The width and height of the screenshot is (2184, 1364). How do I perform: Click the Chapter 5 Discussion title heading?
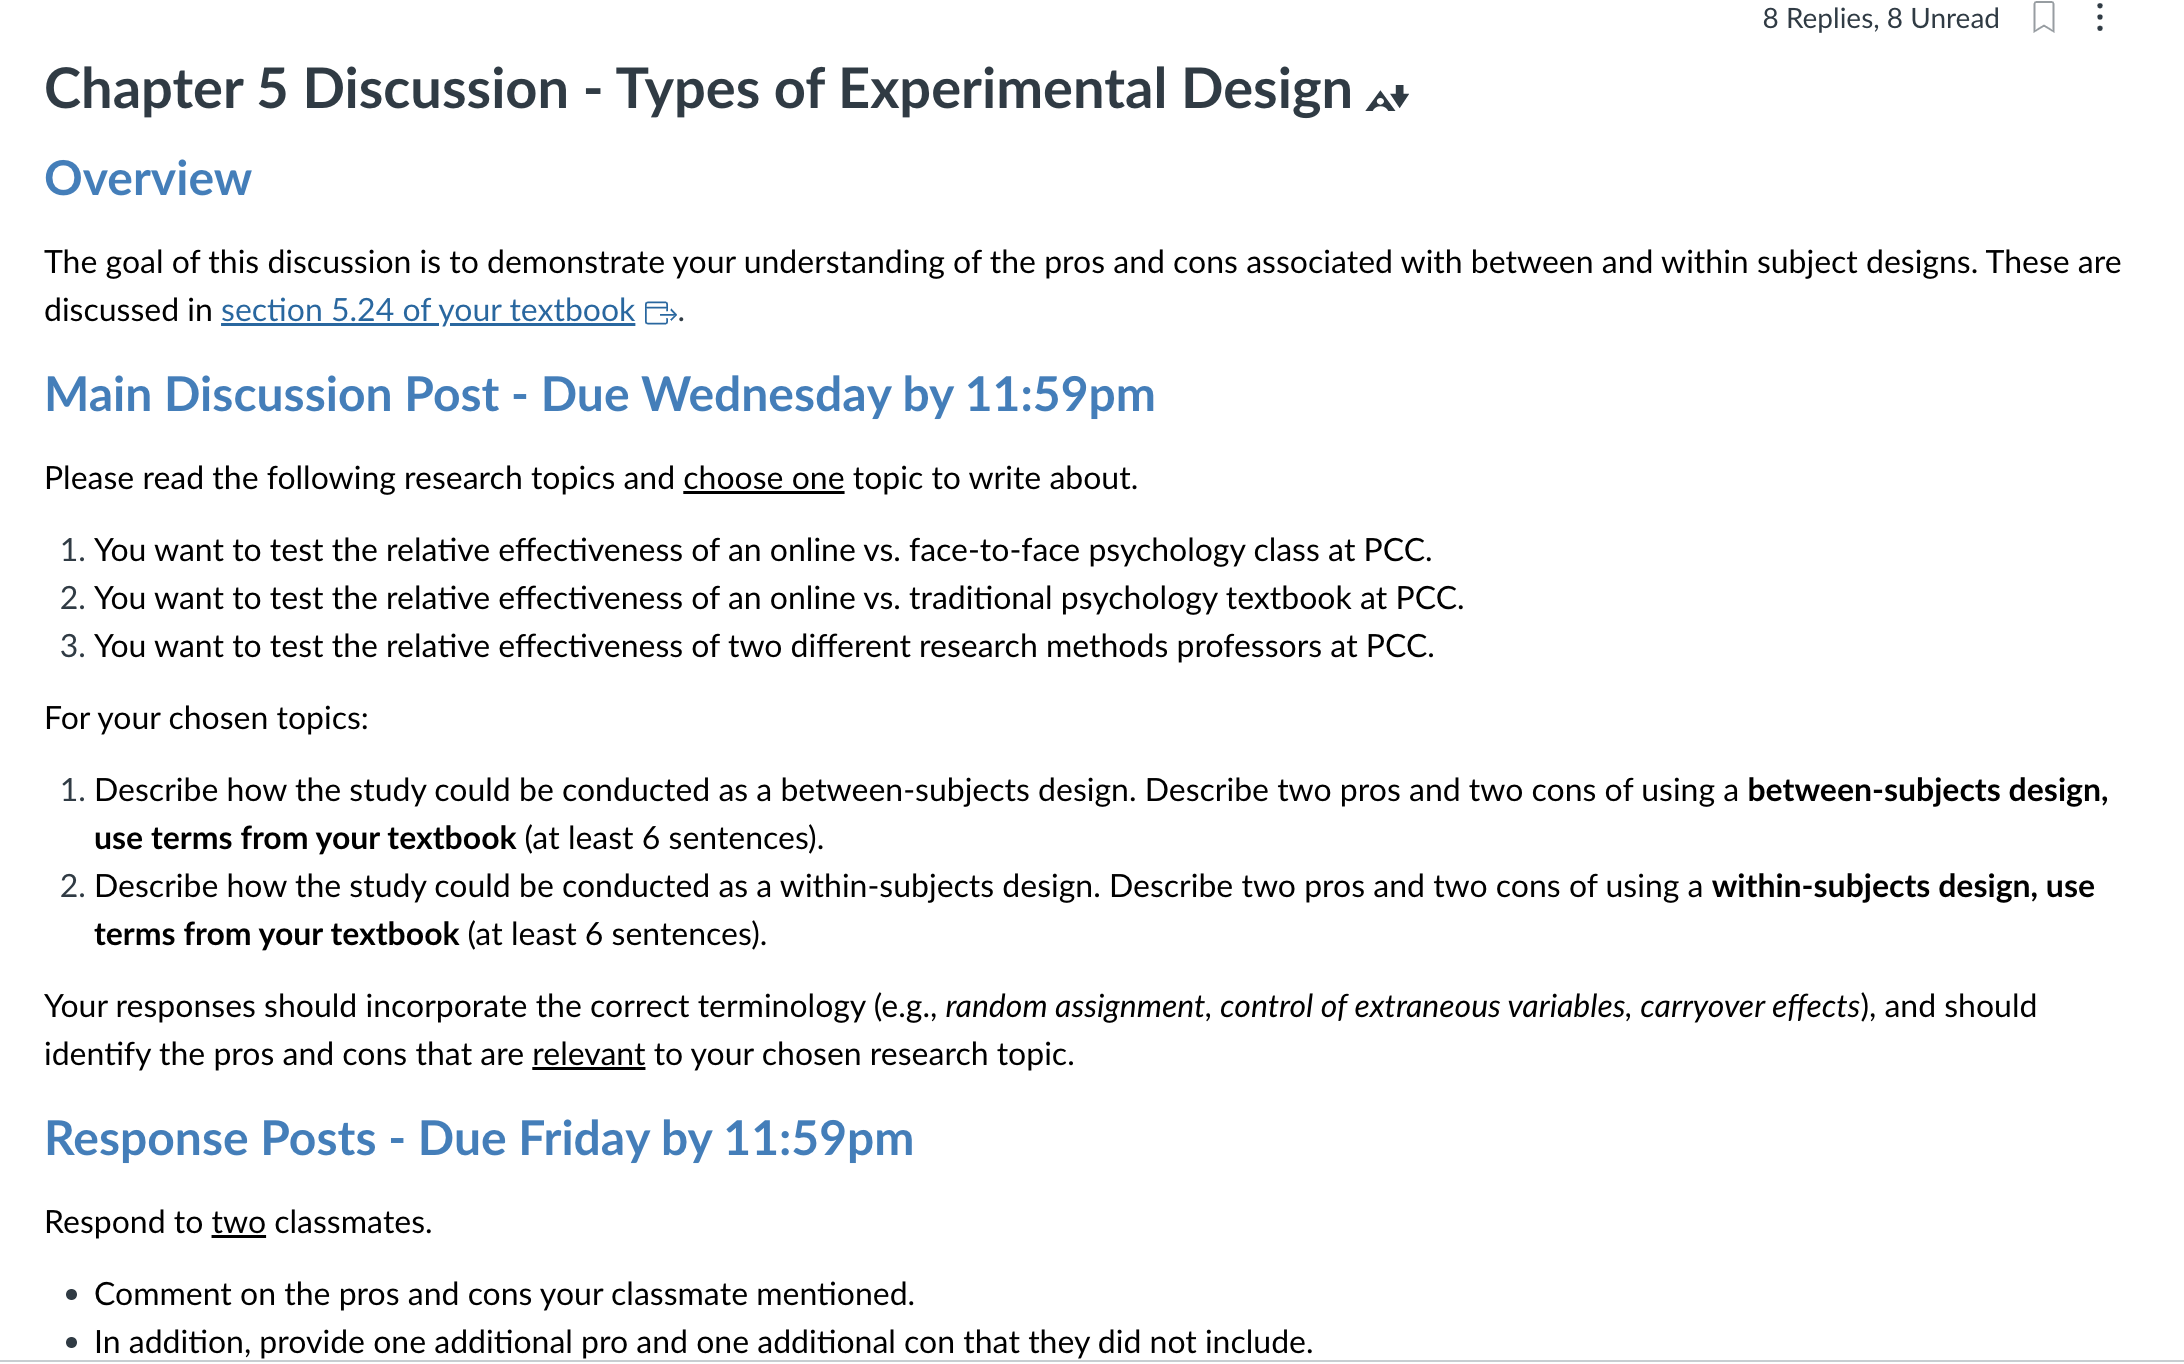coord(698,89)
